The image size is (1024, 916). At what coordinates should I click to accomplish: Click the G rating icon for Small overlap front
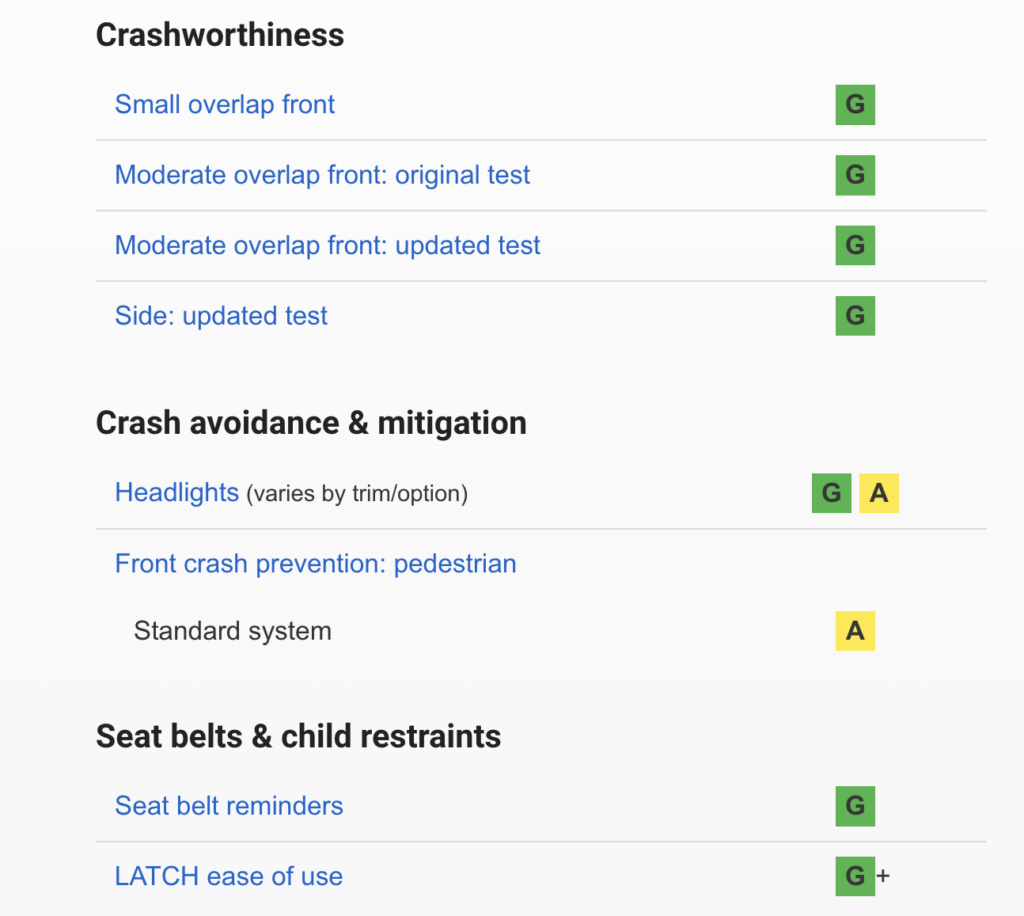(855, 105)
